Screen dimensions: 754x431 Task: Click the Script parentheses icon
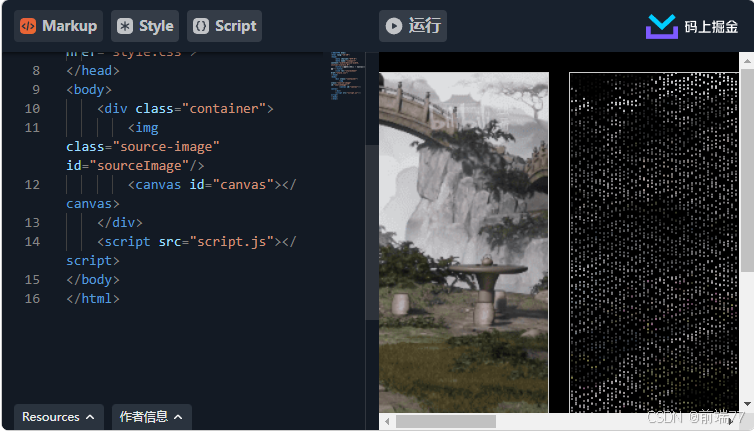201,26
